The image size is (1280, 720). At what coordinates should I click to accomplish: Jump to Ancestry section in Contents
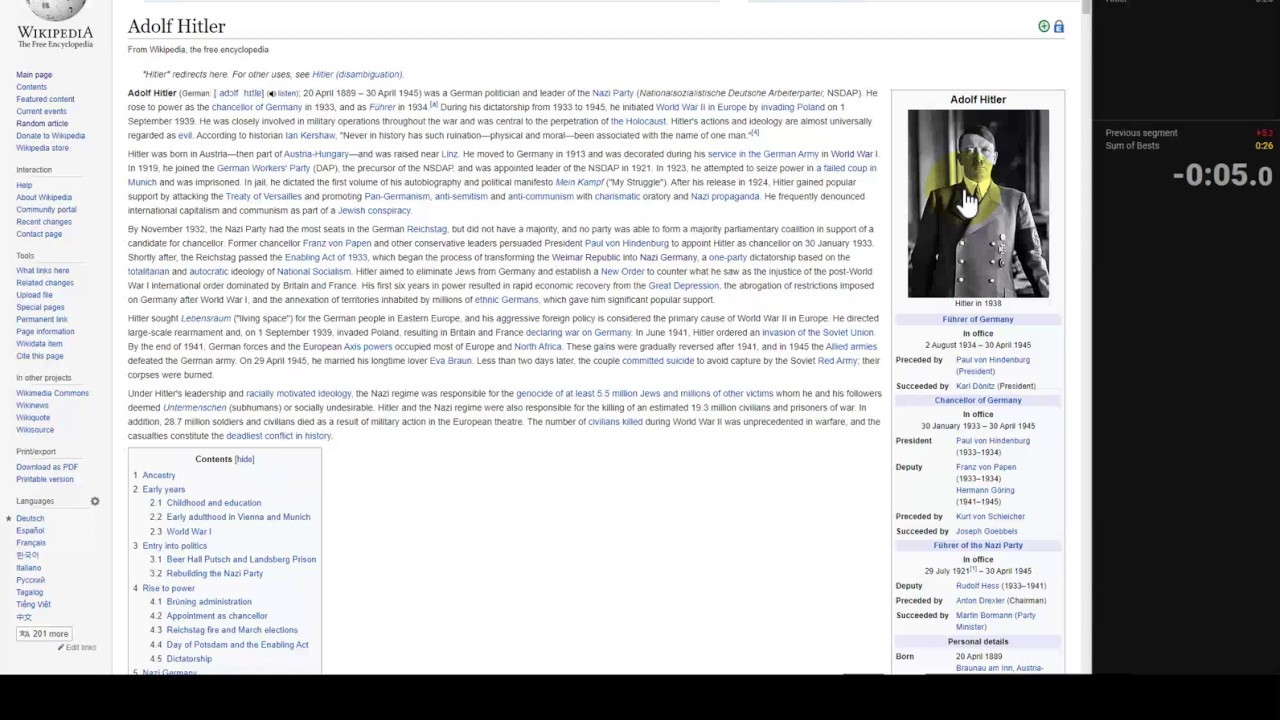click(x=159, y=475)
